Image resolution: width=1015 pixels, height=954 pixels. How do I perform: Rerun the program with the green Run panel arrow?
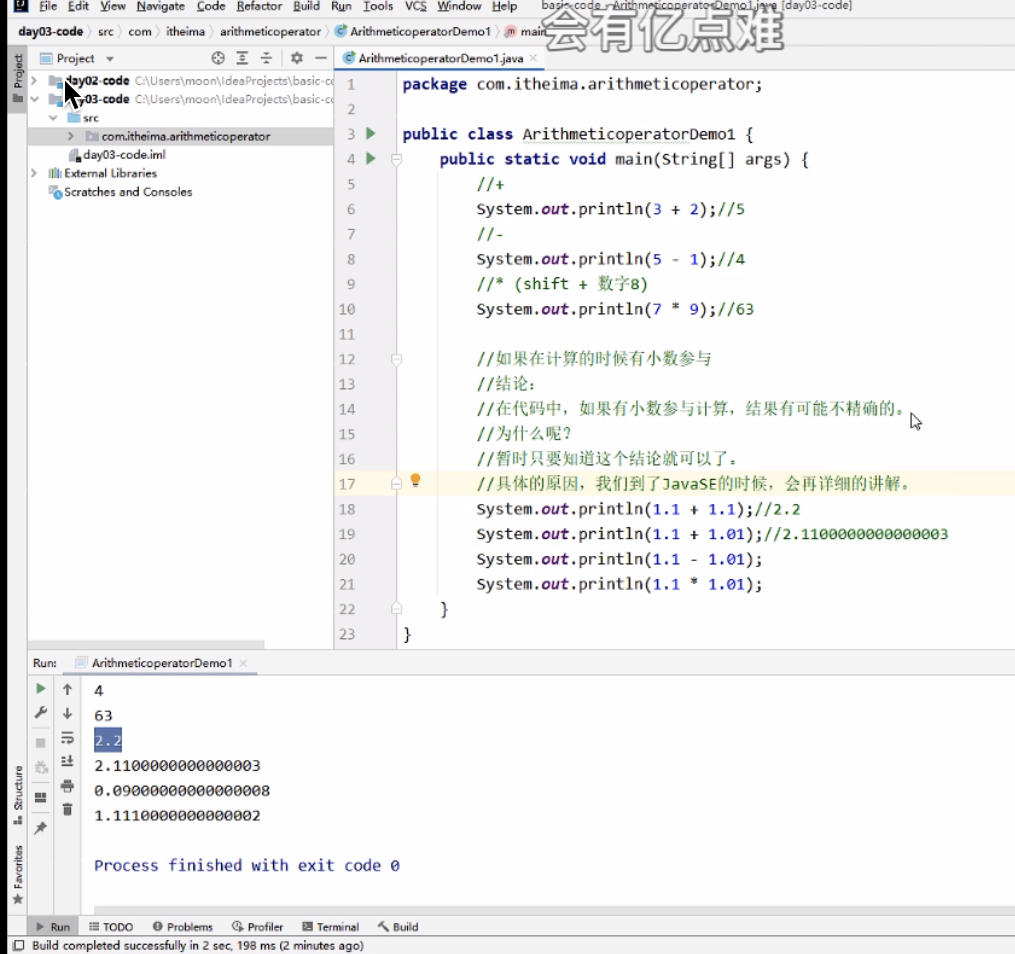[41, 689]
